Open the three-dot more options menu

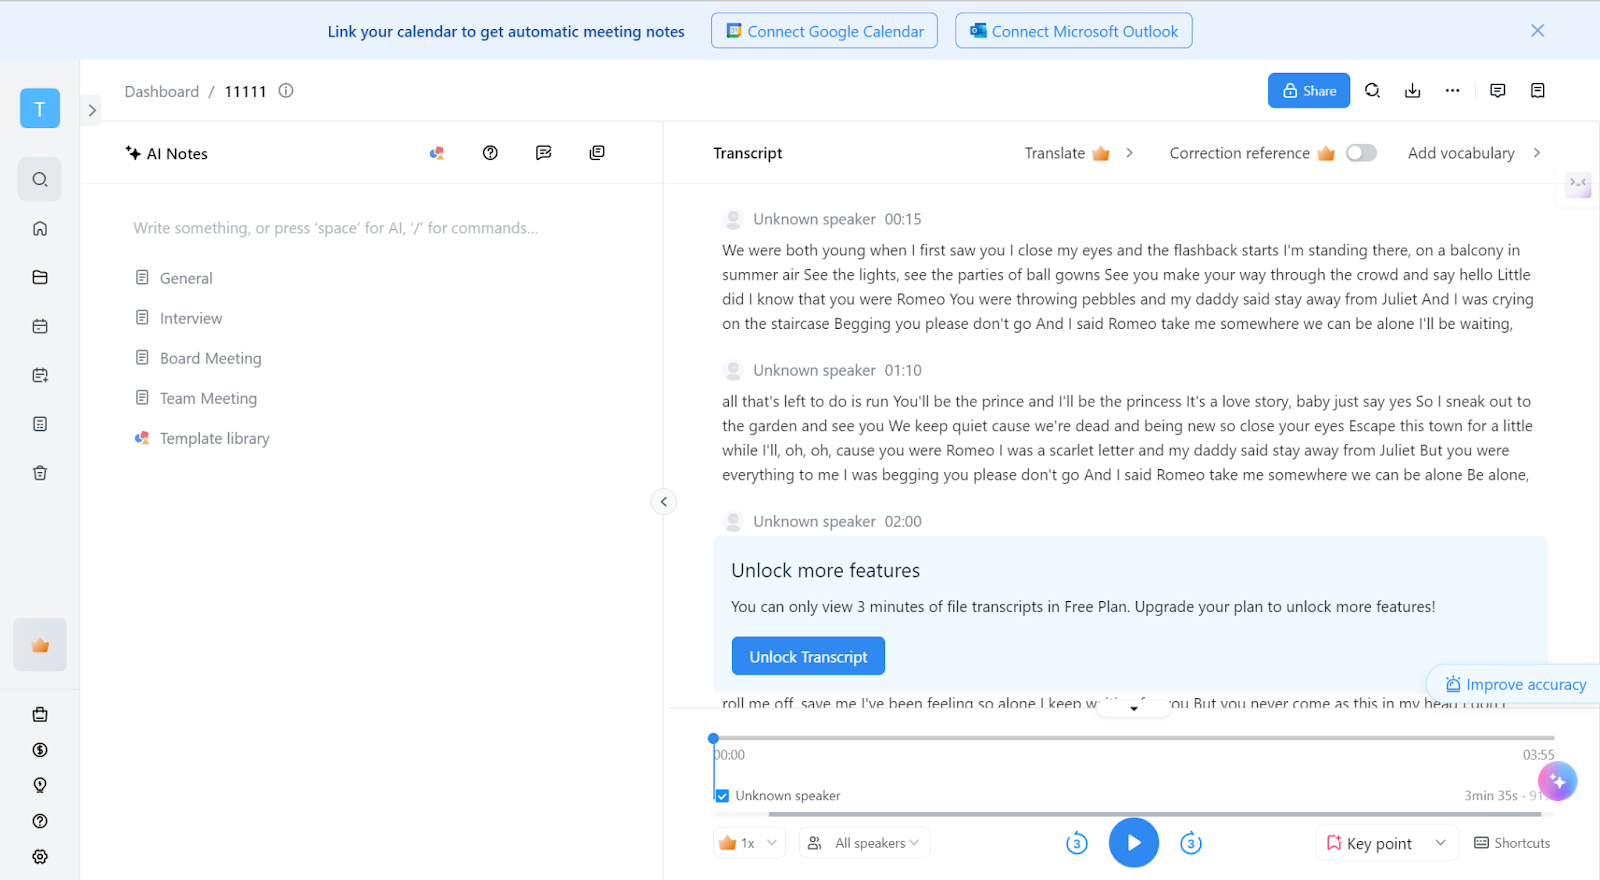[1453, 91]
